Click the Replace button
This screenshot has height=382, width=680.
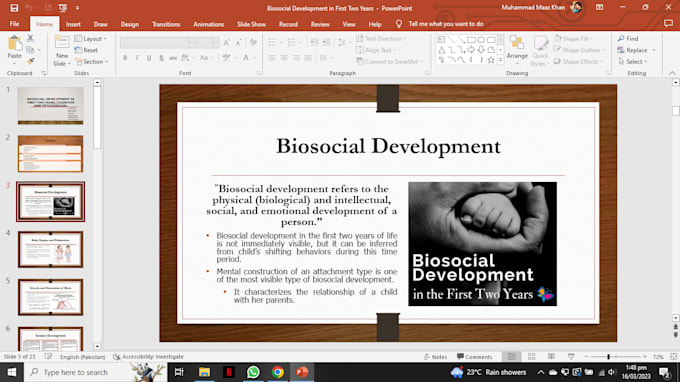(633, 50)
